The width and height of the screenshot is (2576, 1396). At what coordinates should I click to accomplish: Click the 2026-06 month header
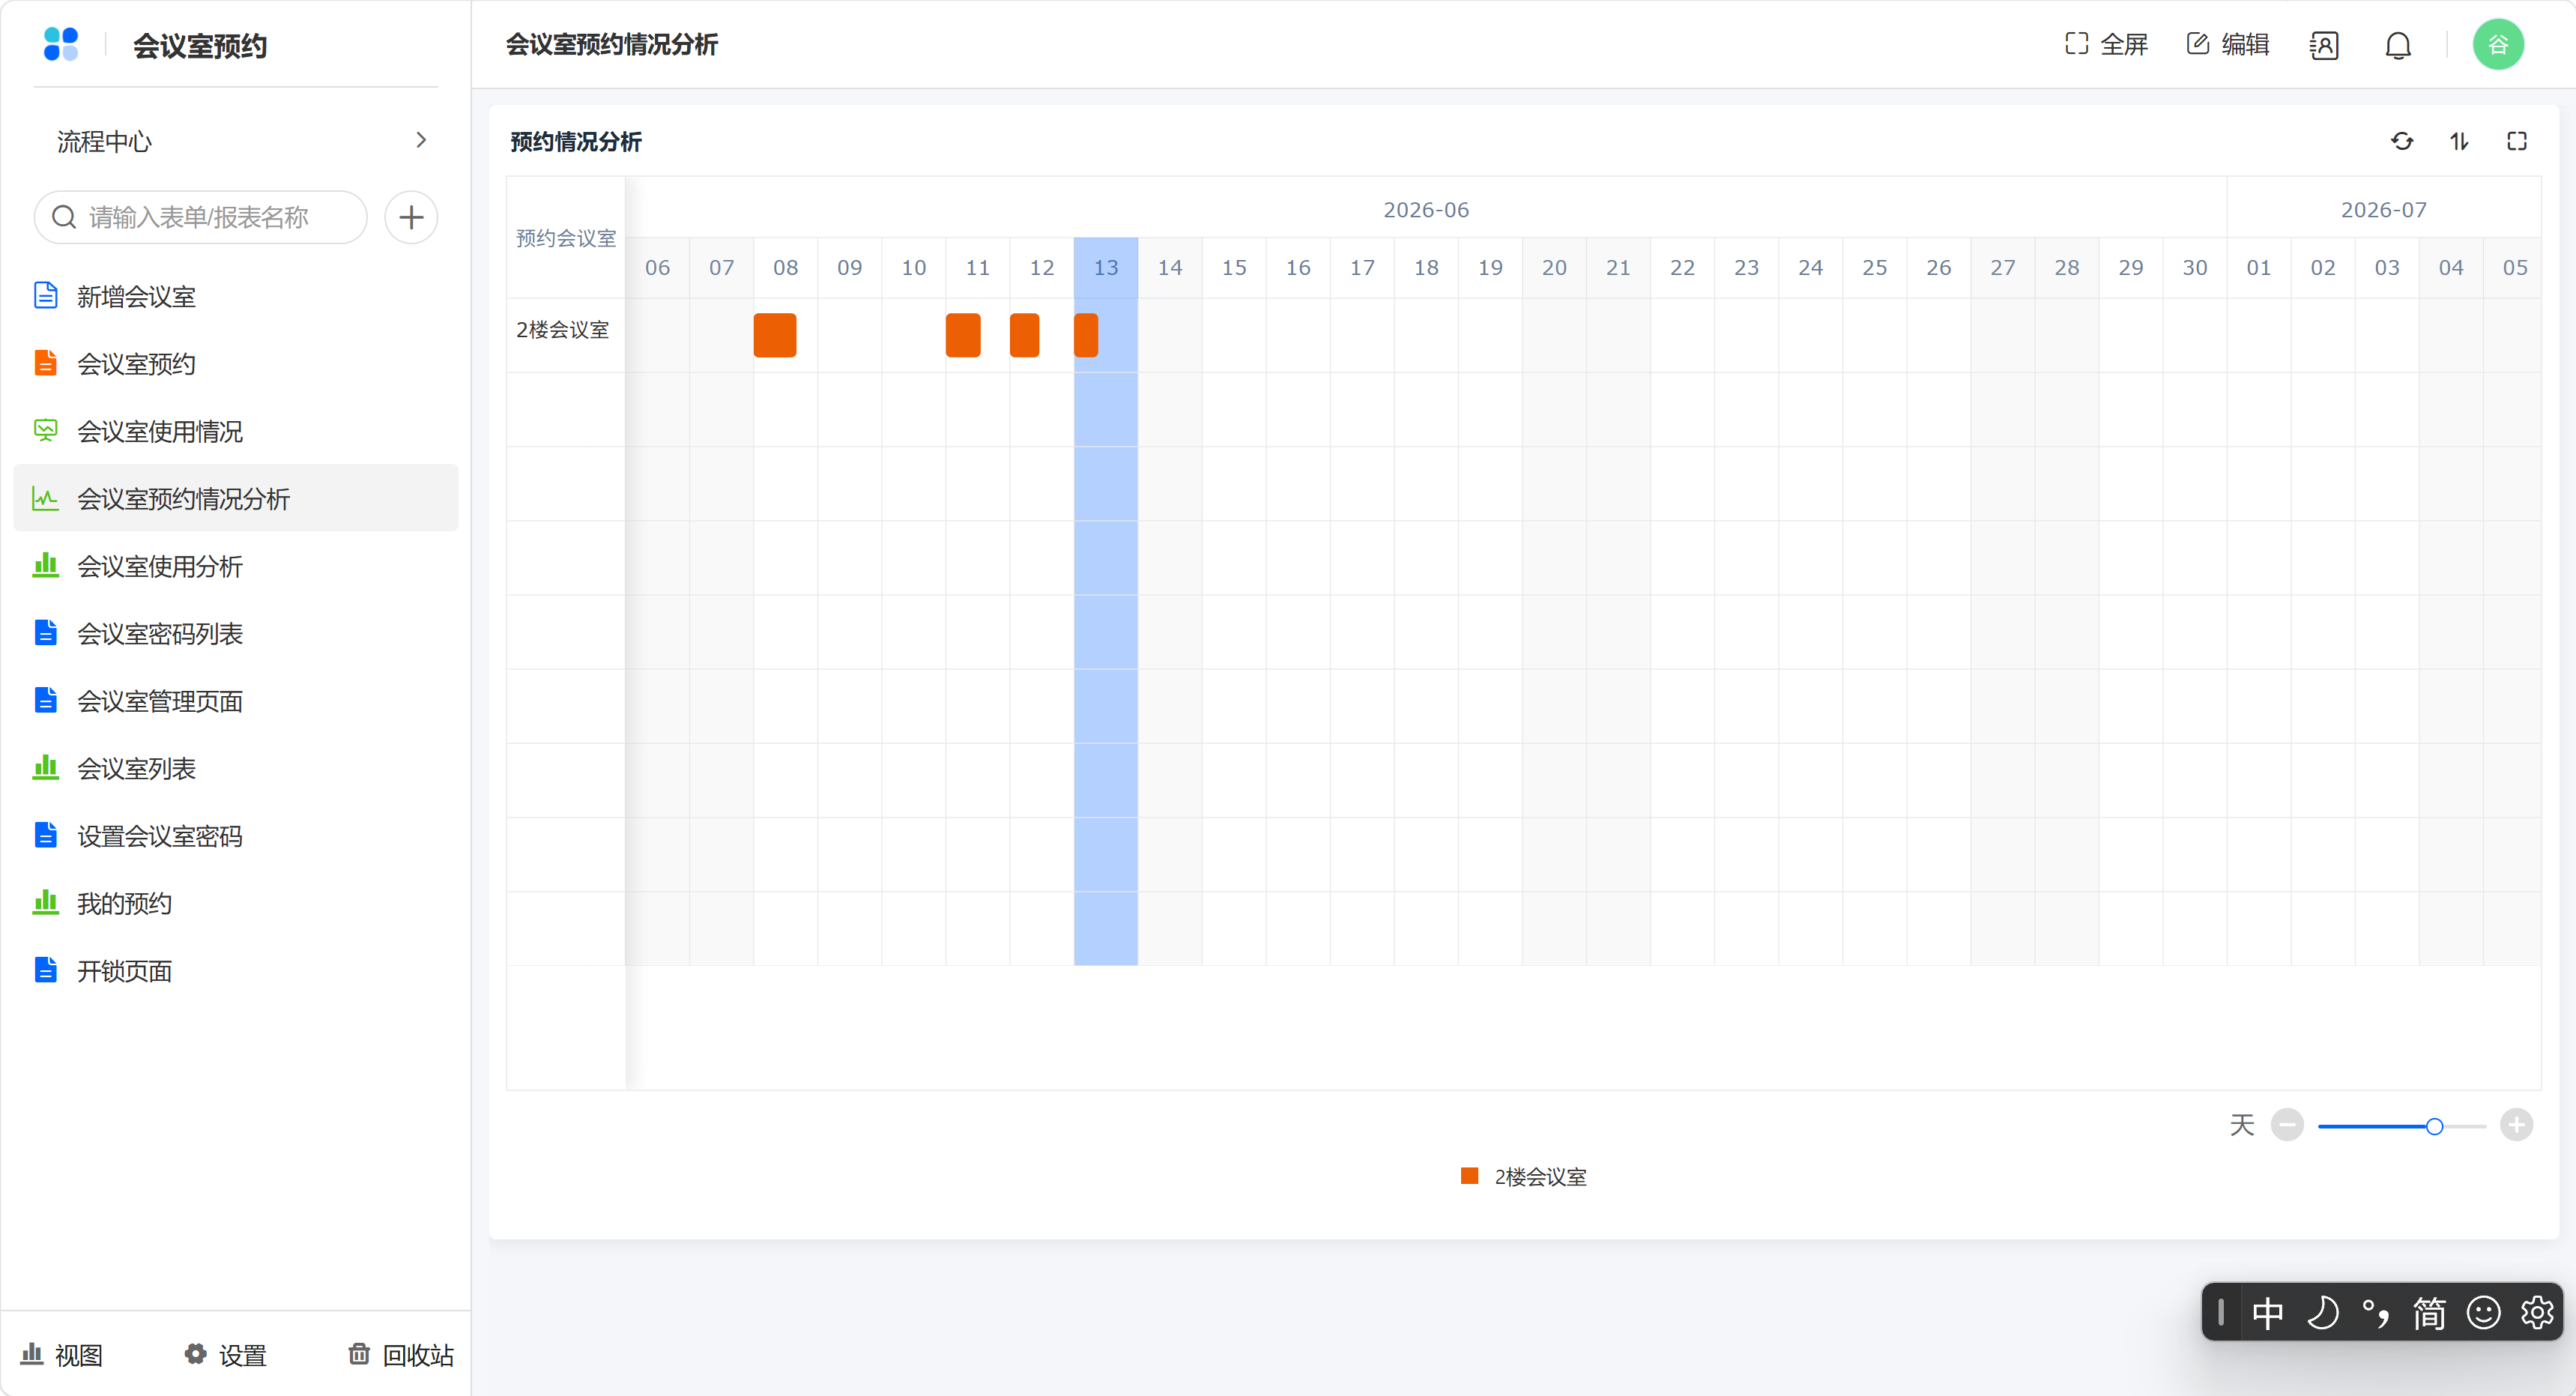(x=1426, y=209)
